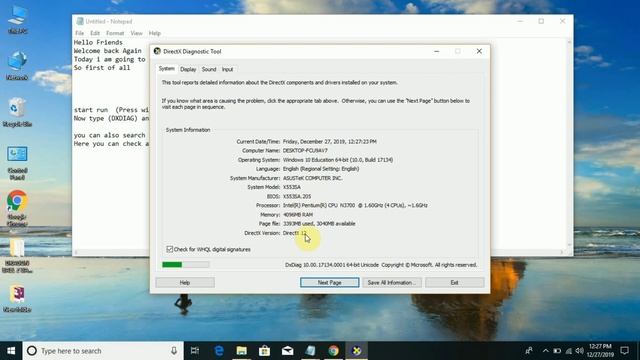
Task: Click the Operating System value text
Action: (338, 160)
